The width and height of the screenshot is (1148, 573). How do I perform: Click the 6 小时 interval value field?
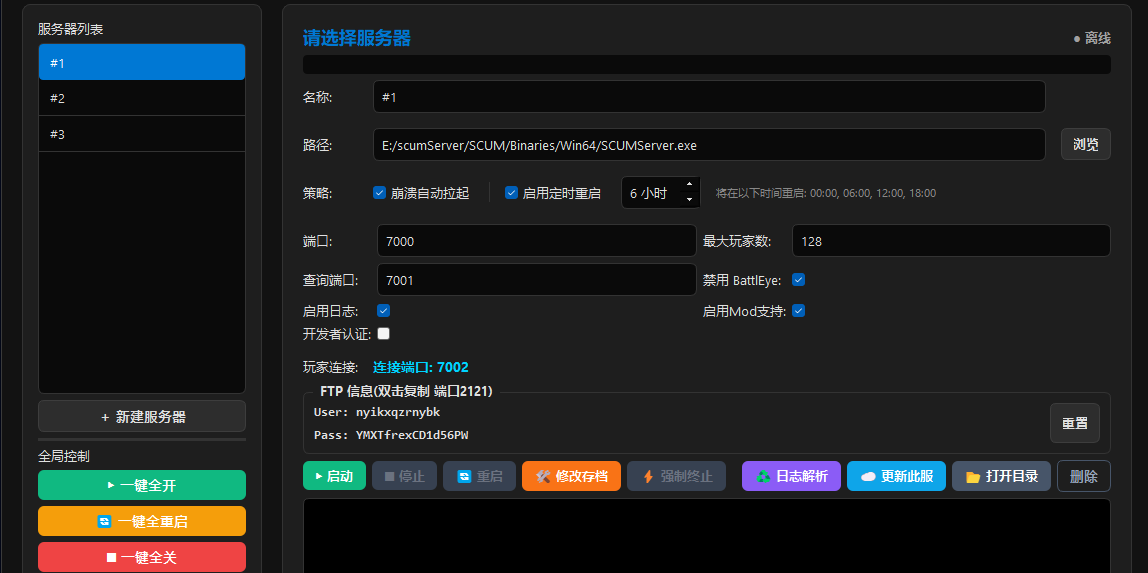pyautogui.click(x=651, y=193)
